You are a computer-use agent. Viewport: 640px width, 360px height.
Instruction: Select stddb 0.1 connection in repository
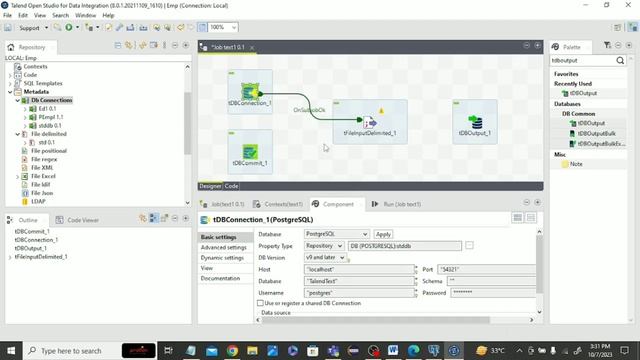point(46,126)
